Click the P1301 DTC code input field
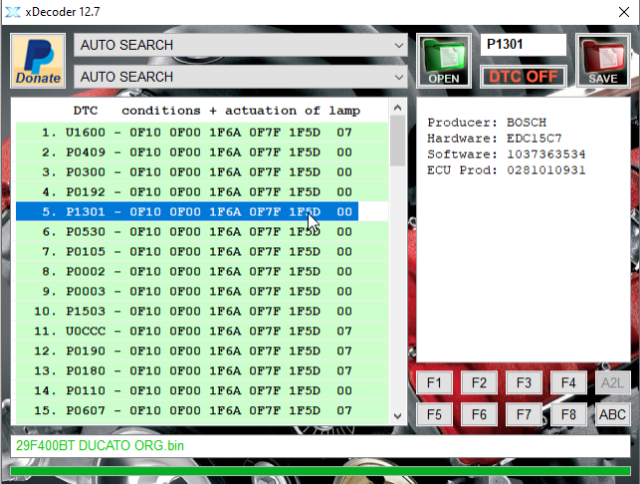Screen dimensions: 640x484 [x=522, y=45]
